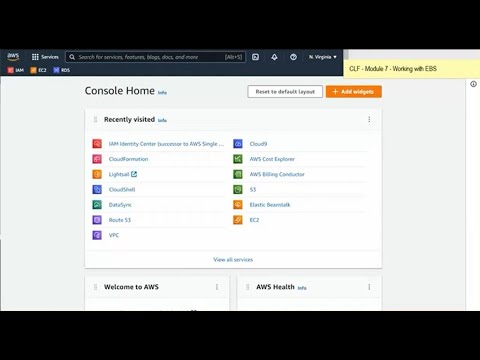Open the help question mark menu

tap(293, 57)
